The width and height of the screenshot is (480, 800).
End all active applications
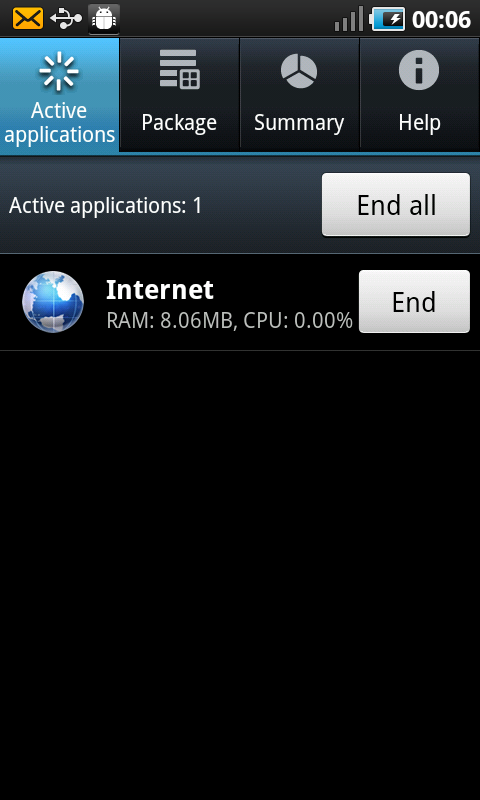point(396,205)
